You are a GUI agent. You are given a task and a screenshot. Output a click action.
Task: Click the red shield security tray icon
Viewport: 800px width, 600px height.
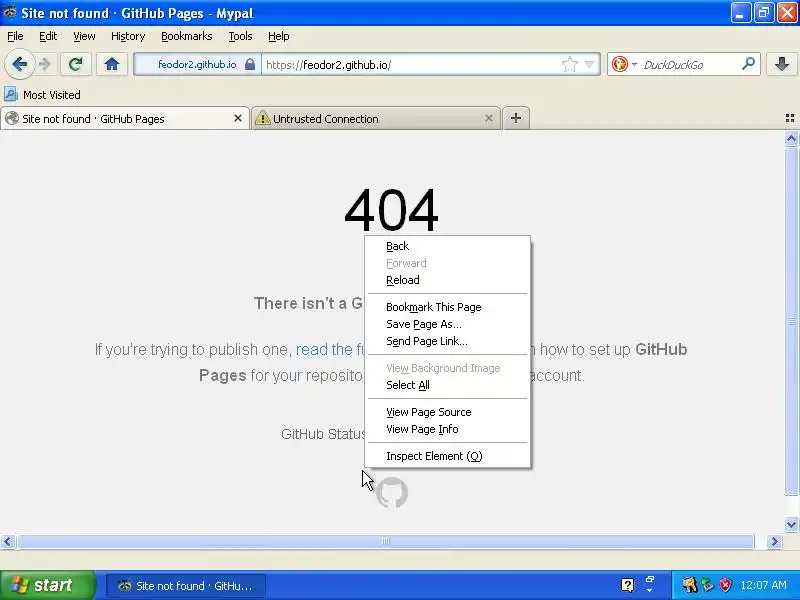coord(726,585)
